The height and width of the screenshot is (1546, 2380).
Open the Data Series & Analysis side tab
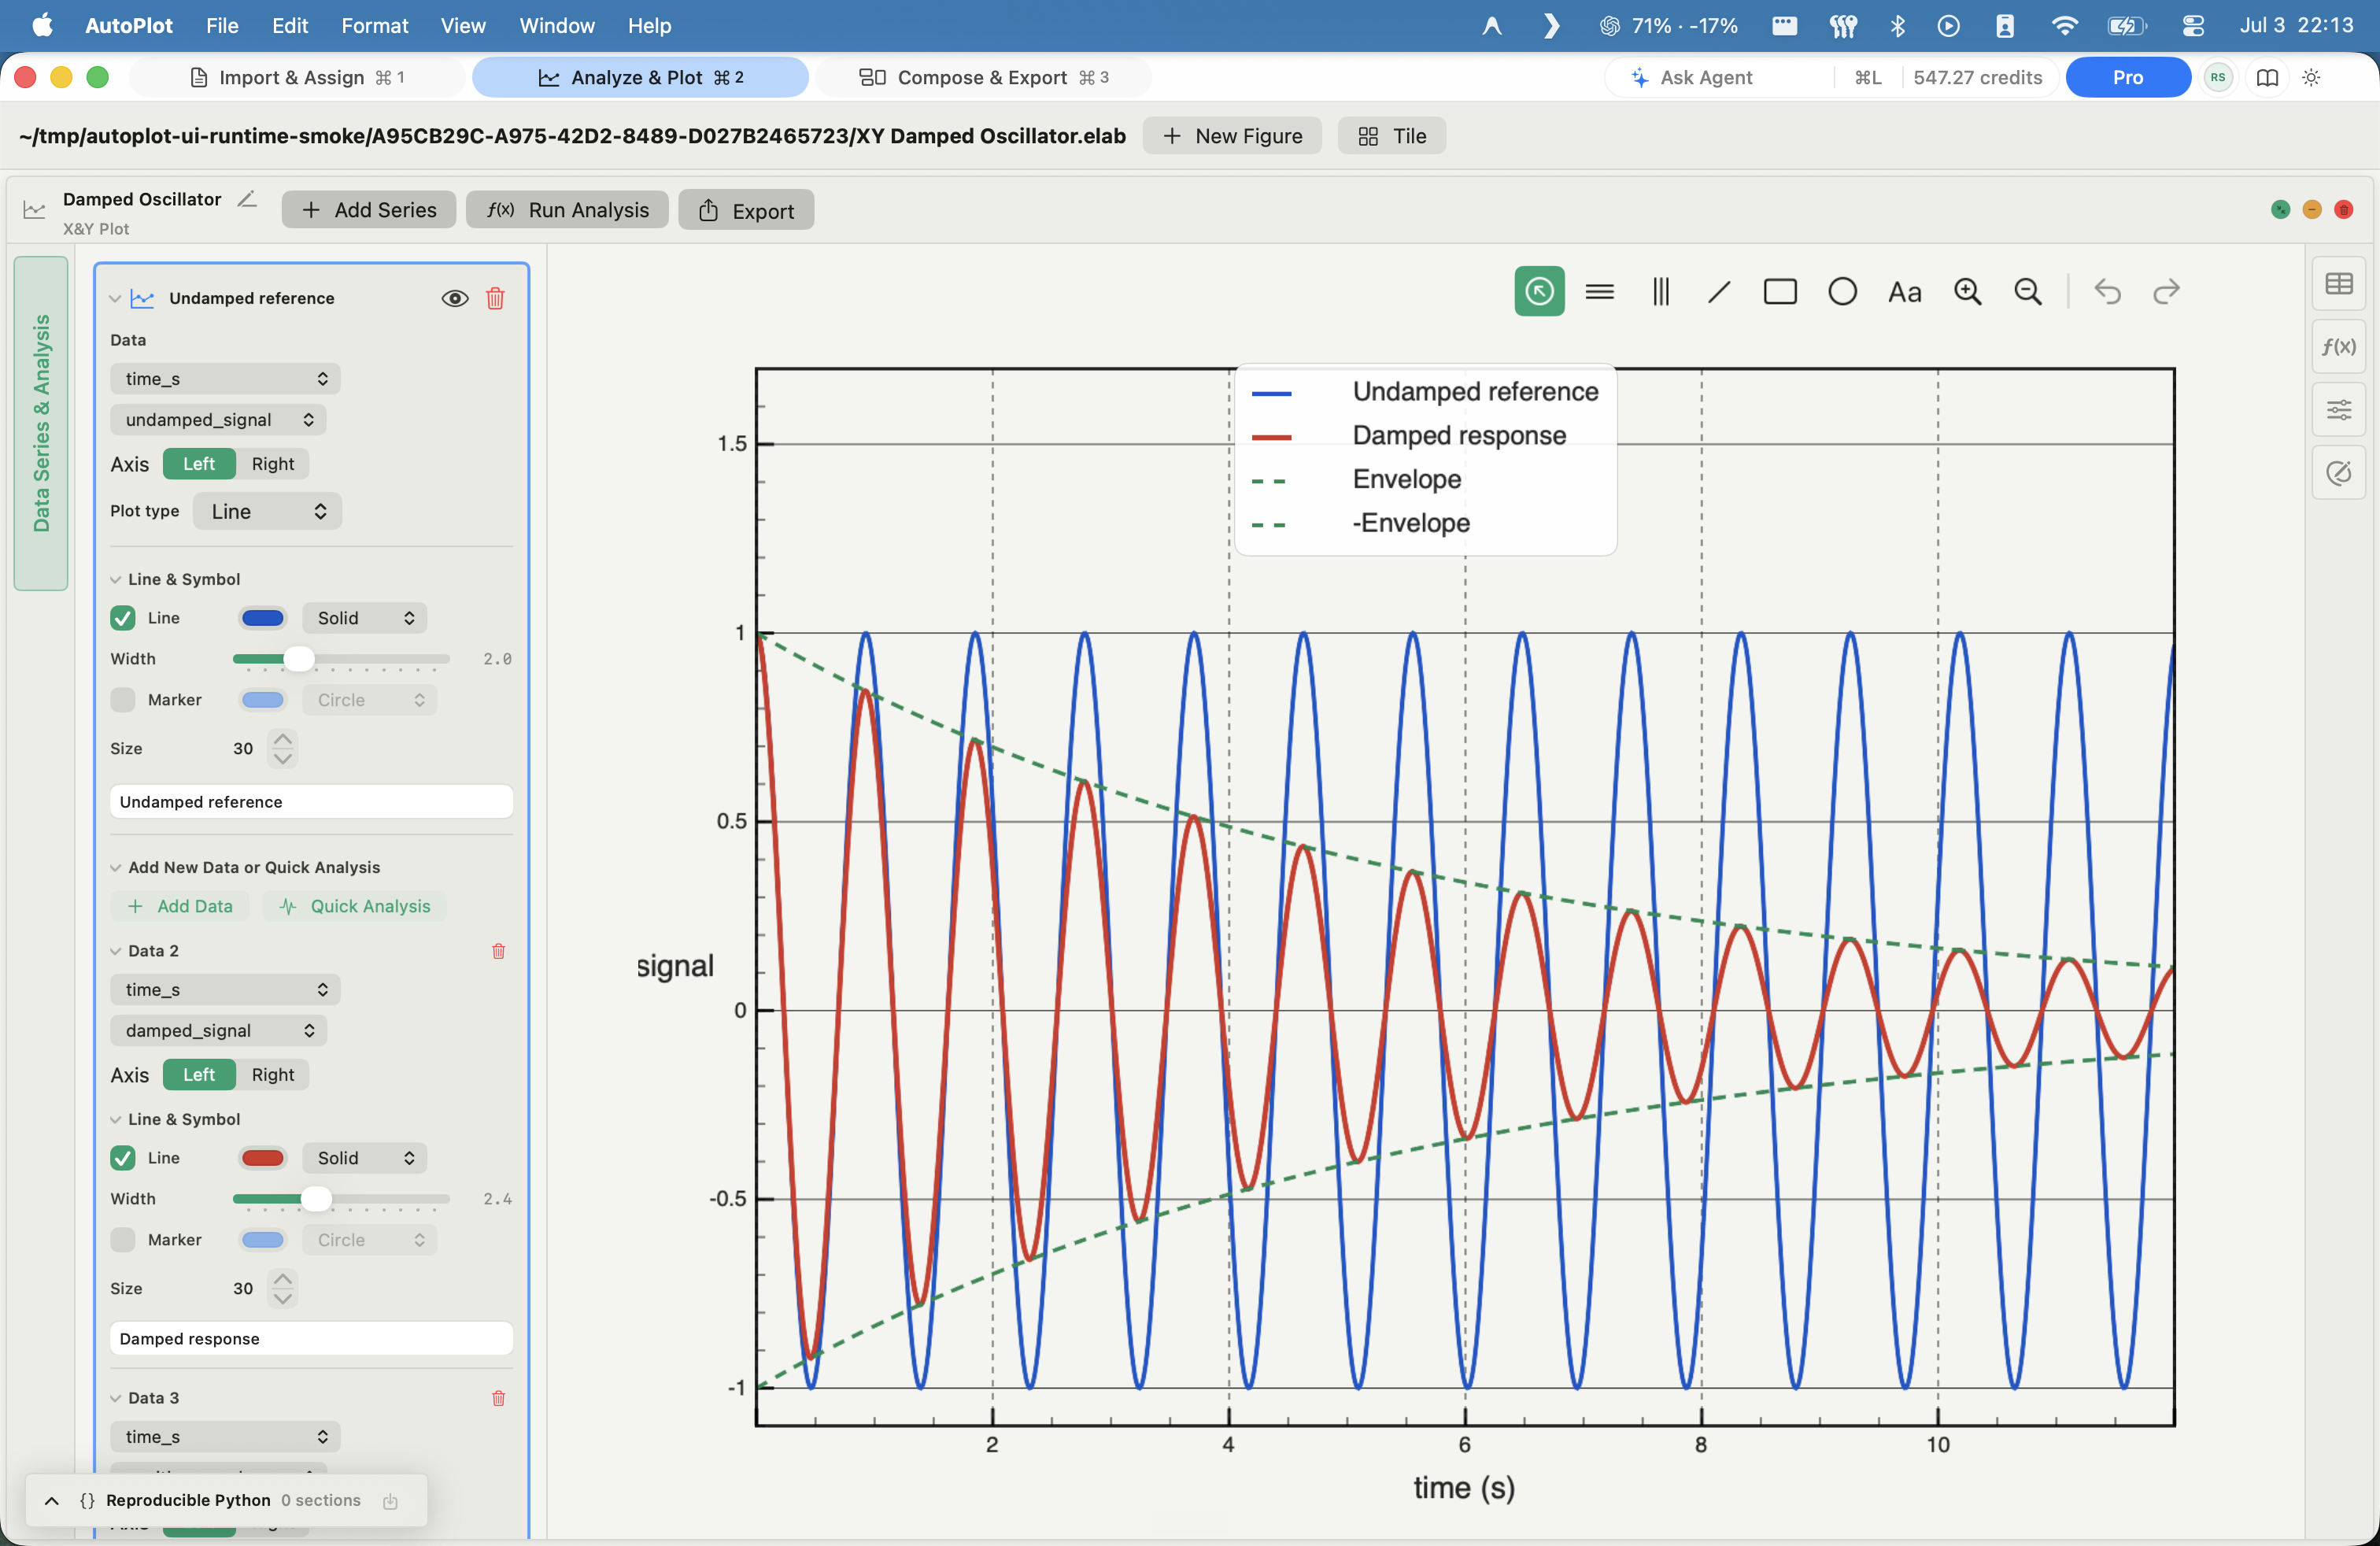(41, 423)
